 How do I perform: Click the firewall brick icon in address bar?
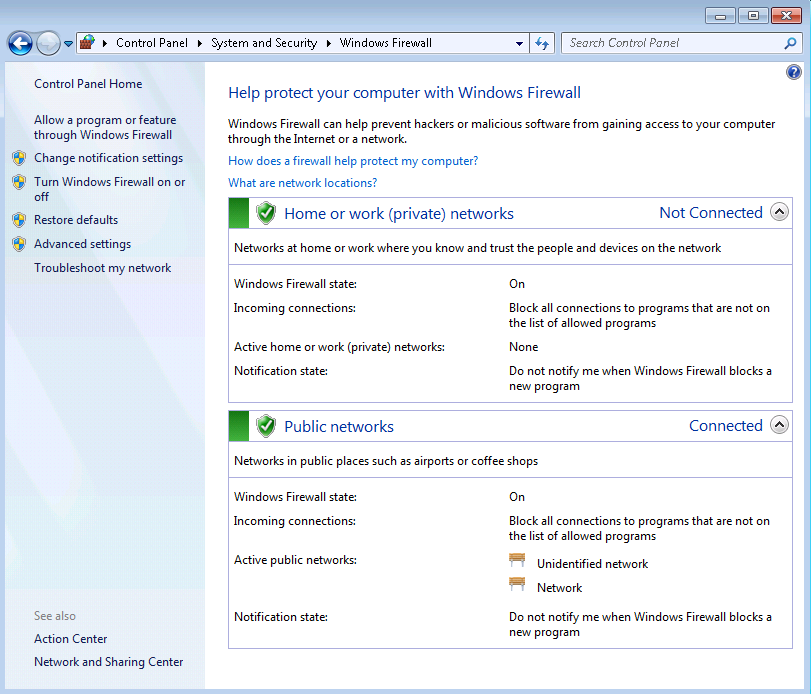pos(87,42)
